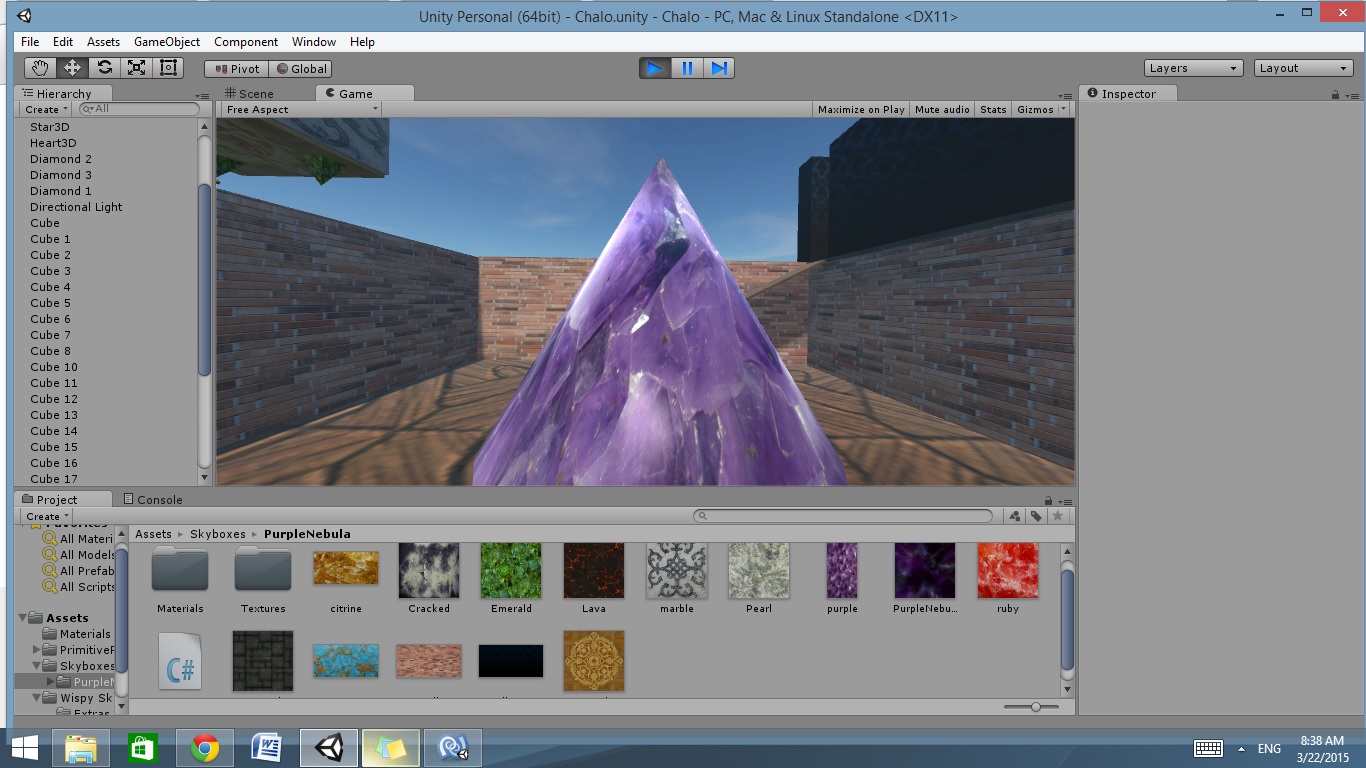Open Search by Type filter in Project

click(x=1015, y=516)
